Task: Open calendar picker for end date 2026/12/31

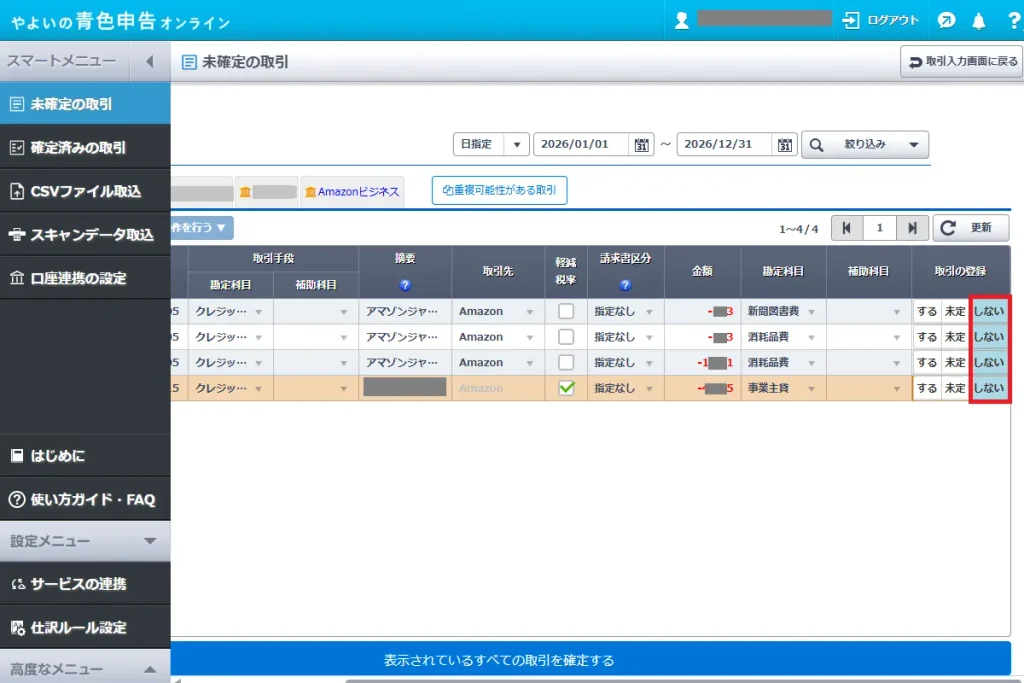Action: [x=784, y=144]
